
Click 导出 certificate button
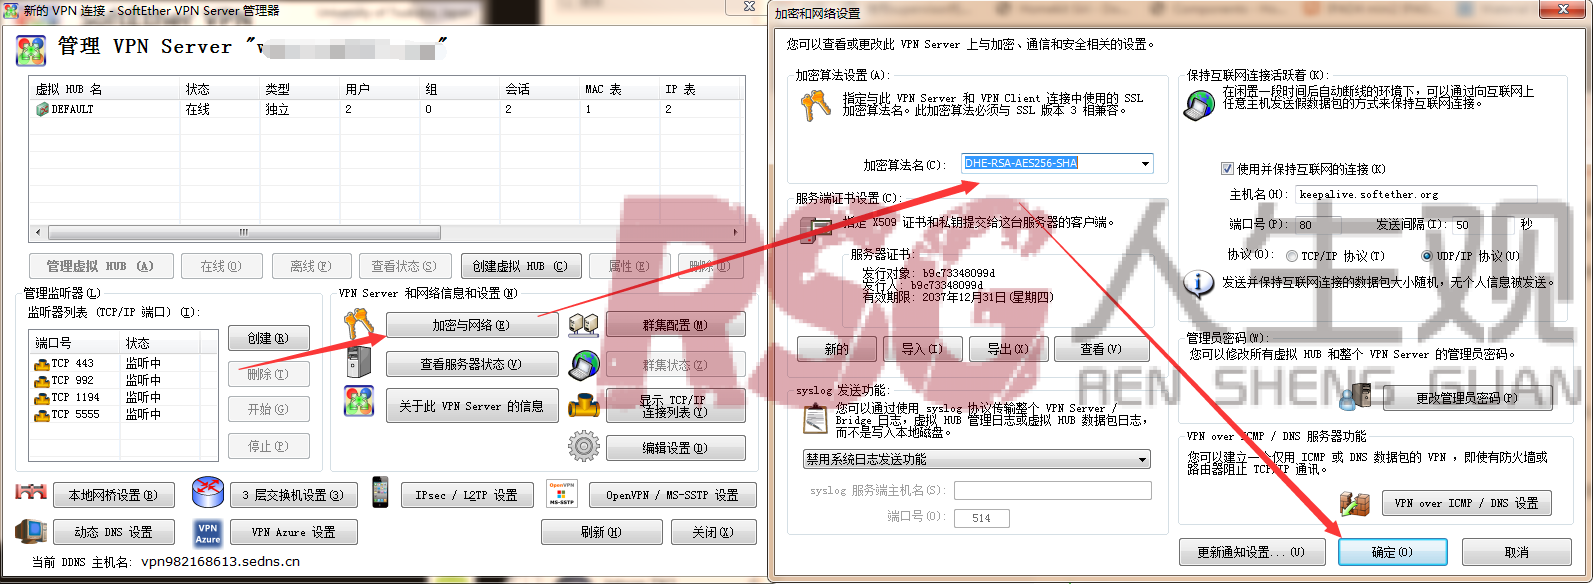(x=1008, y=349)
